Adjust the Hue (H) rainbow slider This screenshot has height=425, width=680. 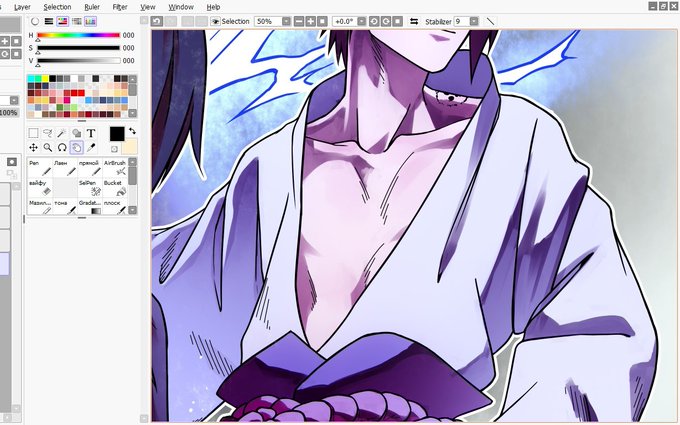(78, 35)
